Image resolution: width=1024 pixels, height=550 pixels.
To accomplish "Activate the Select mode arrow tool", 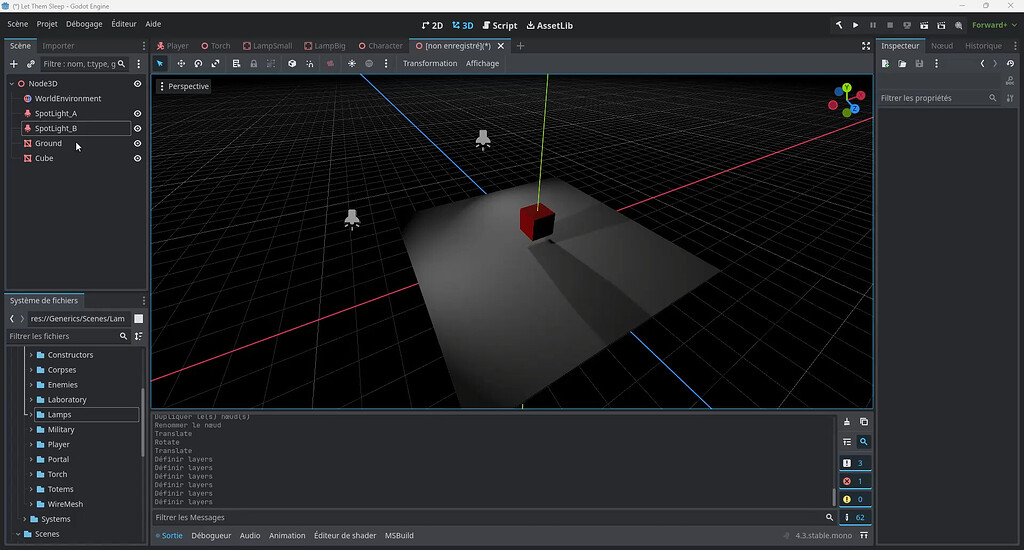I will (x=160, y=63).
